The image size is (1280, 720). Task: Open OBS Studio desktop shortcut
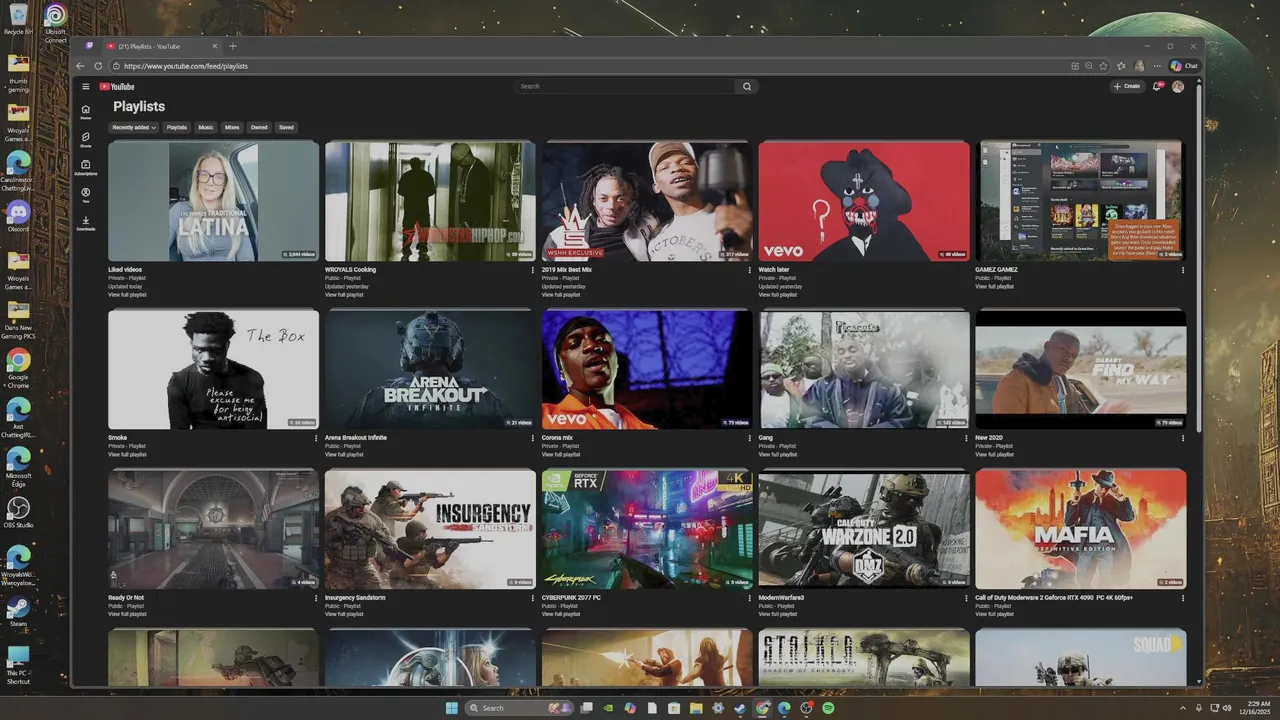pos(18,512)
